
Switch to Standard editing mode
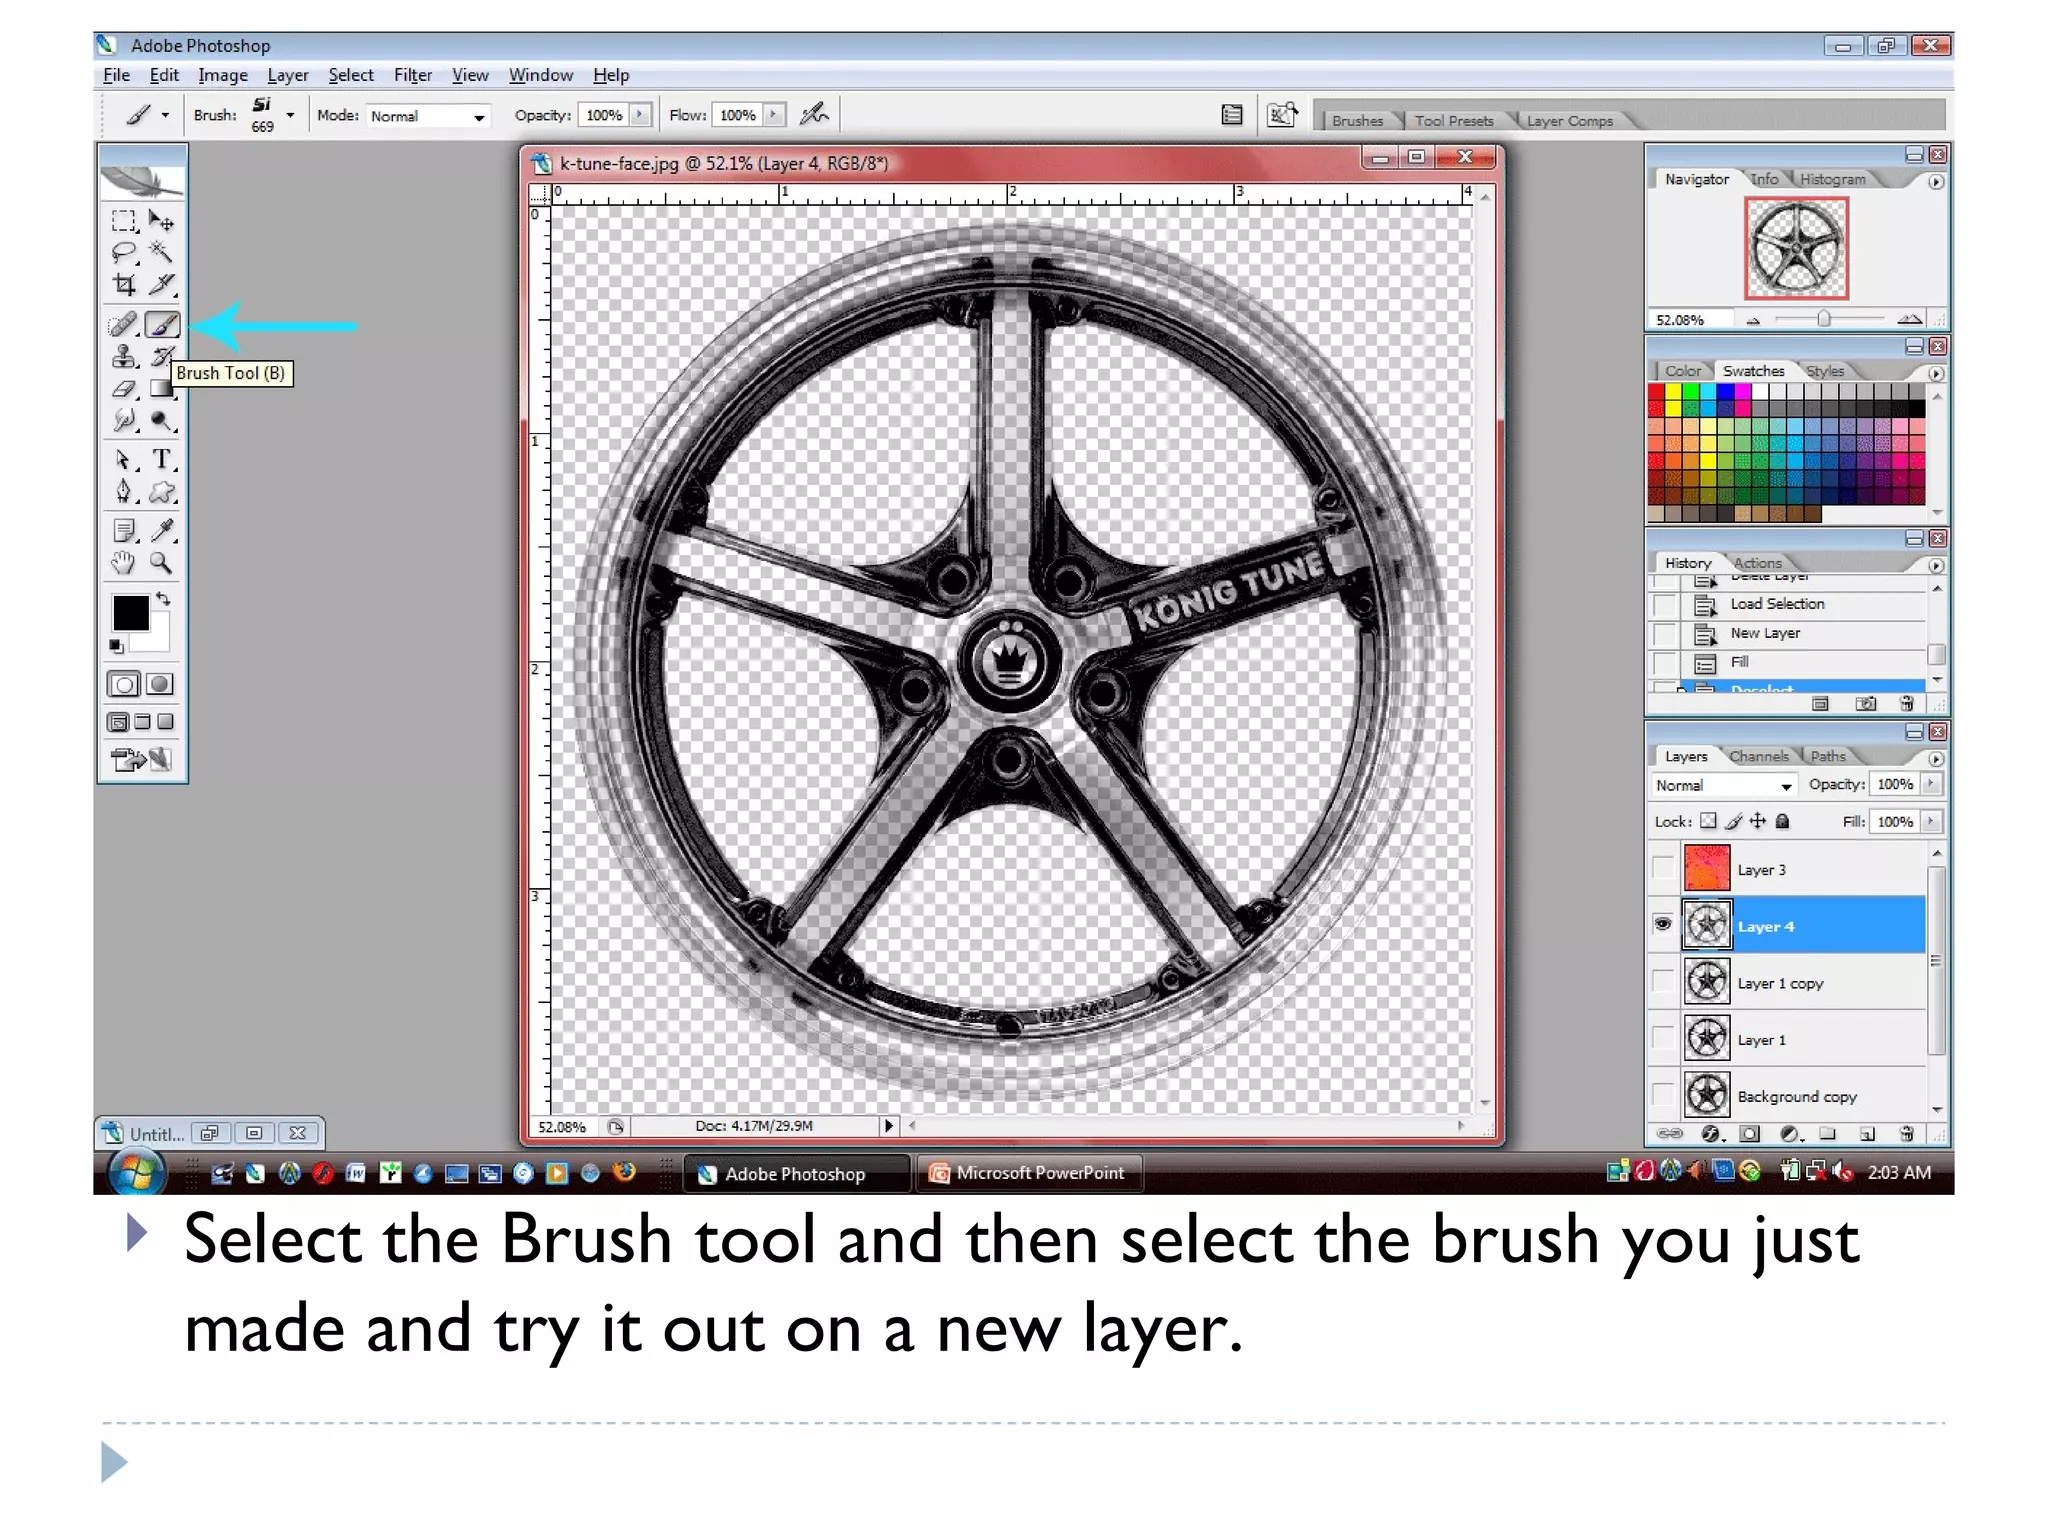point(124,684)
